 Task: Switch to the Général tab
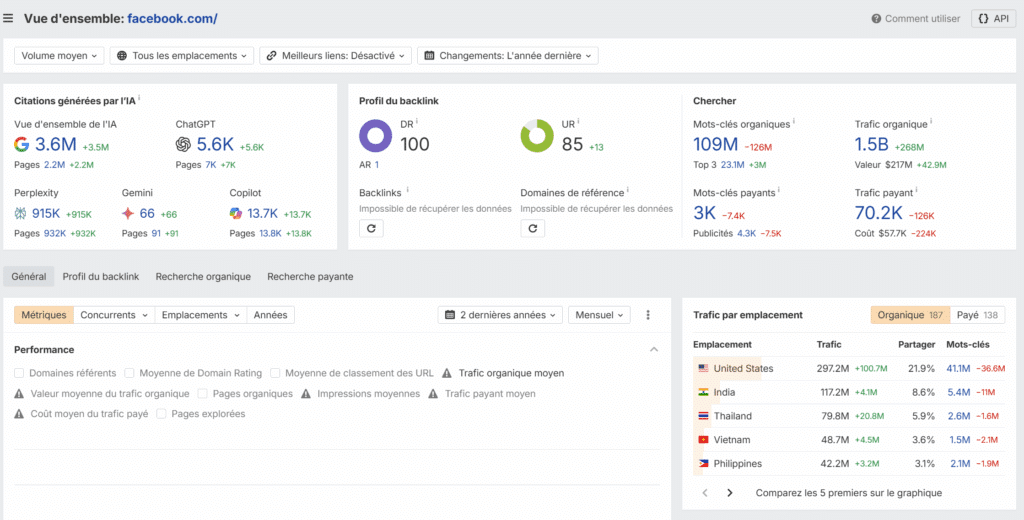click(x=29, y=276)
